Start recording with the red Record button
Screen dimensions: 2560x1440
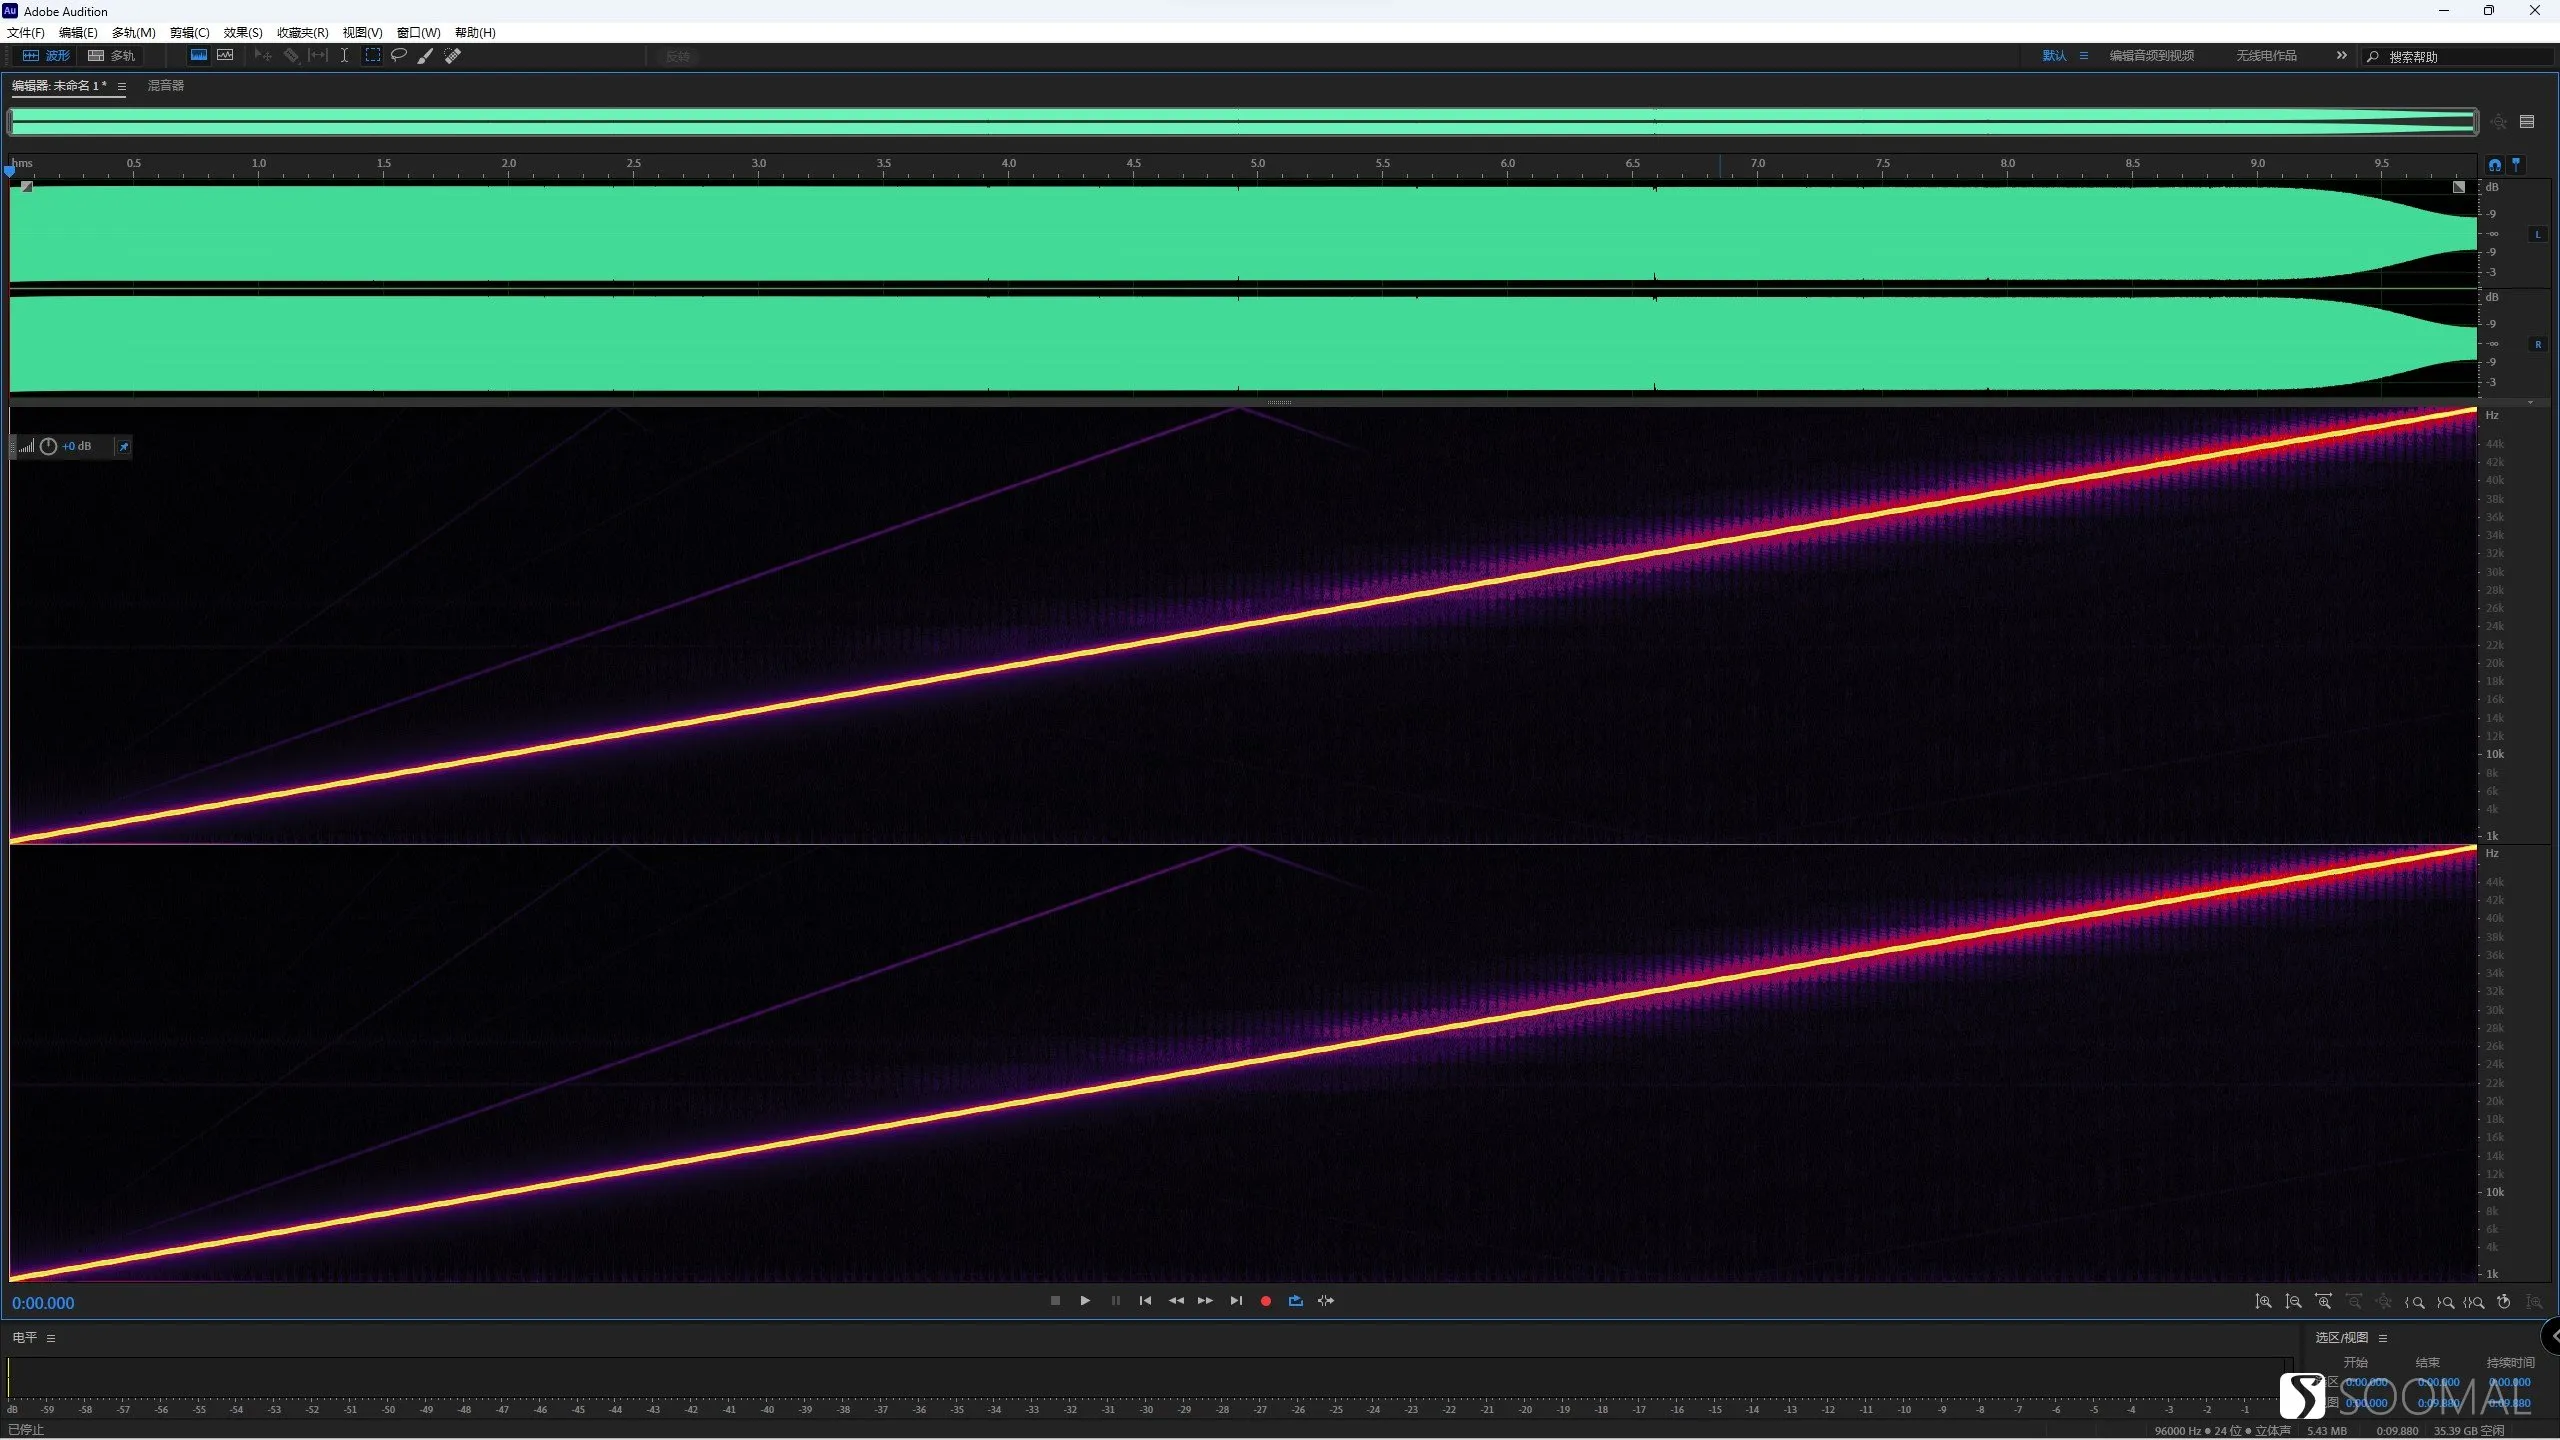tap(1266, 1301)
